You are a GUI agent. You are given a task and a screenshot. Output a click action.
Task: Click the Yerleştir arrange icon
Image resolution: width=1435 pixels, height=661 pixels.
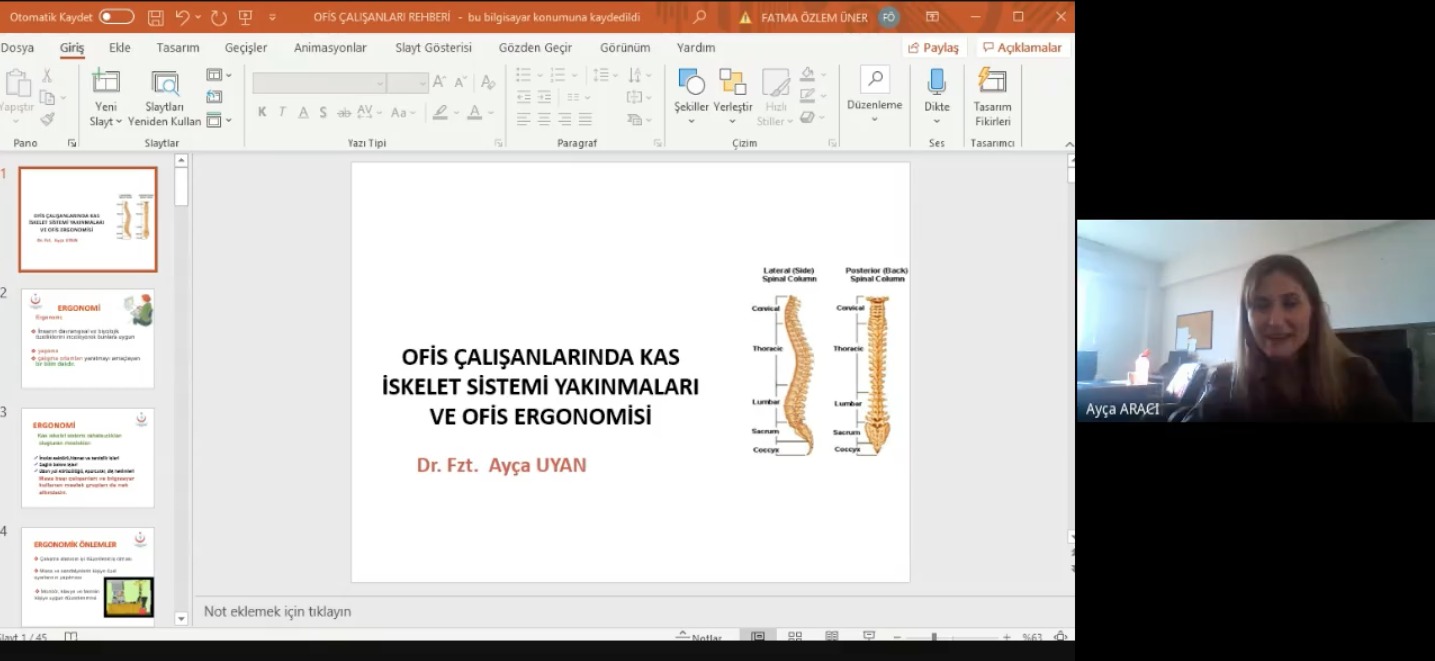(x=732, y=85)
